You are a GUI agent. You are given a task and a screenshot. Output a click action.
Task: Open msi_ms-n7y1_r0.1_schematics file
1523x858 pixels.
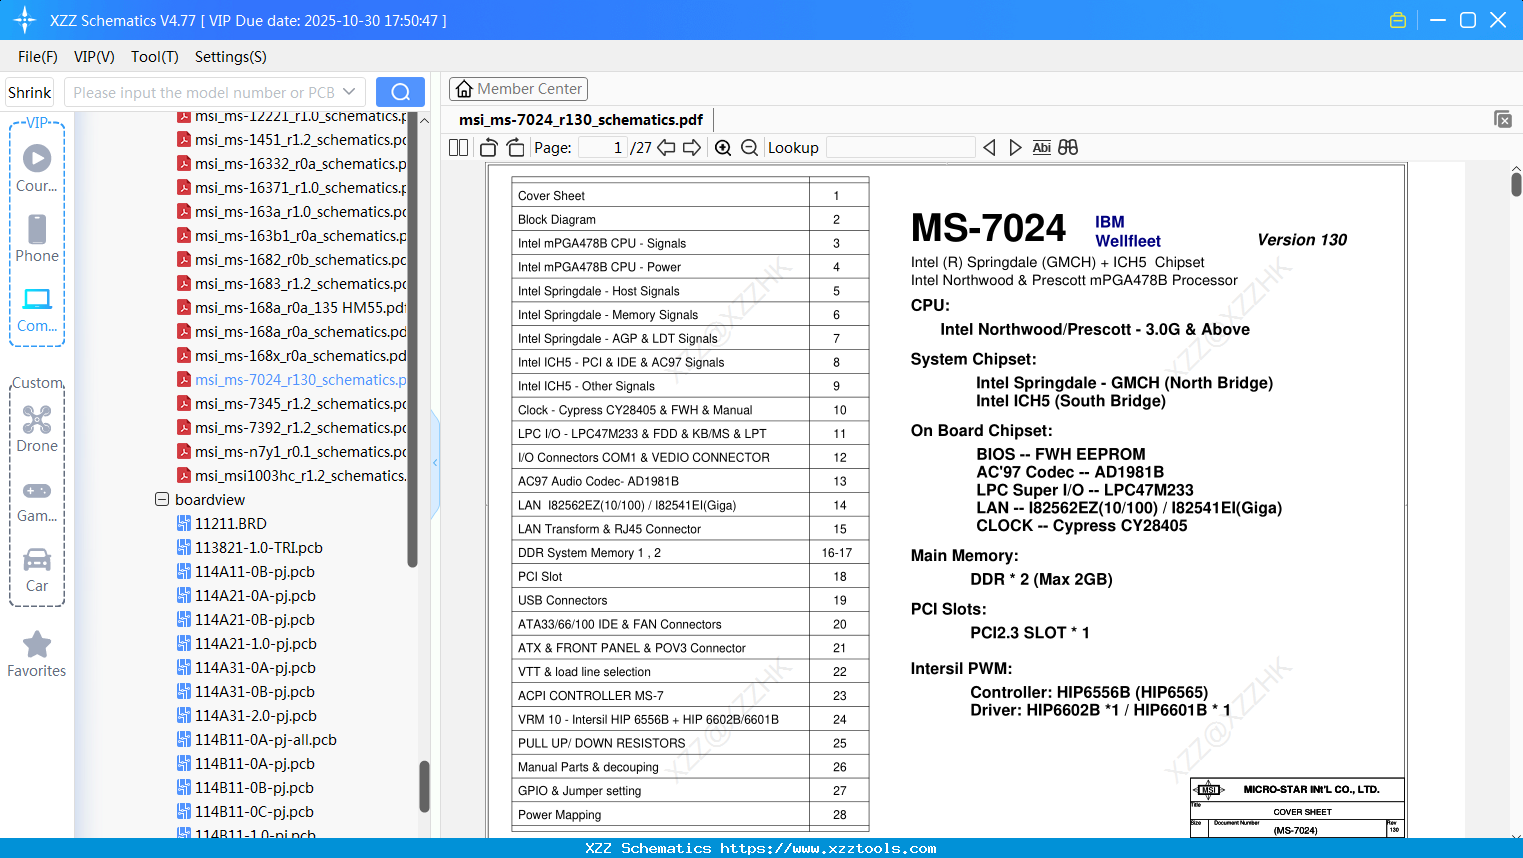tap(292, 452)
